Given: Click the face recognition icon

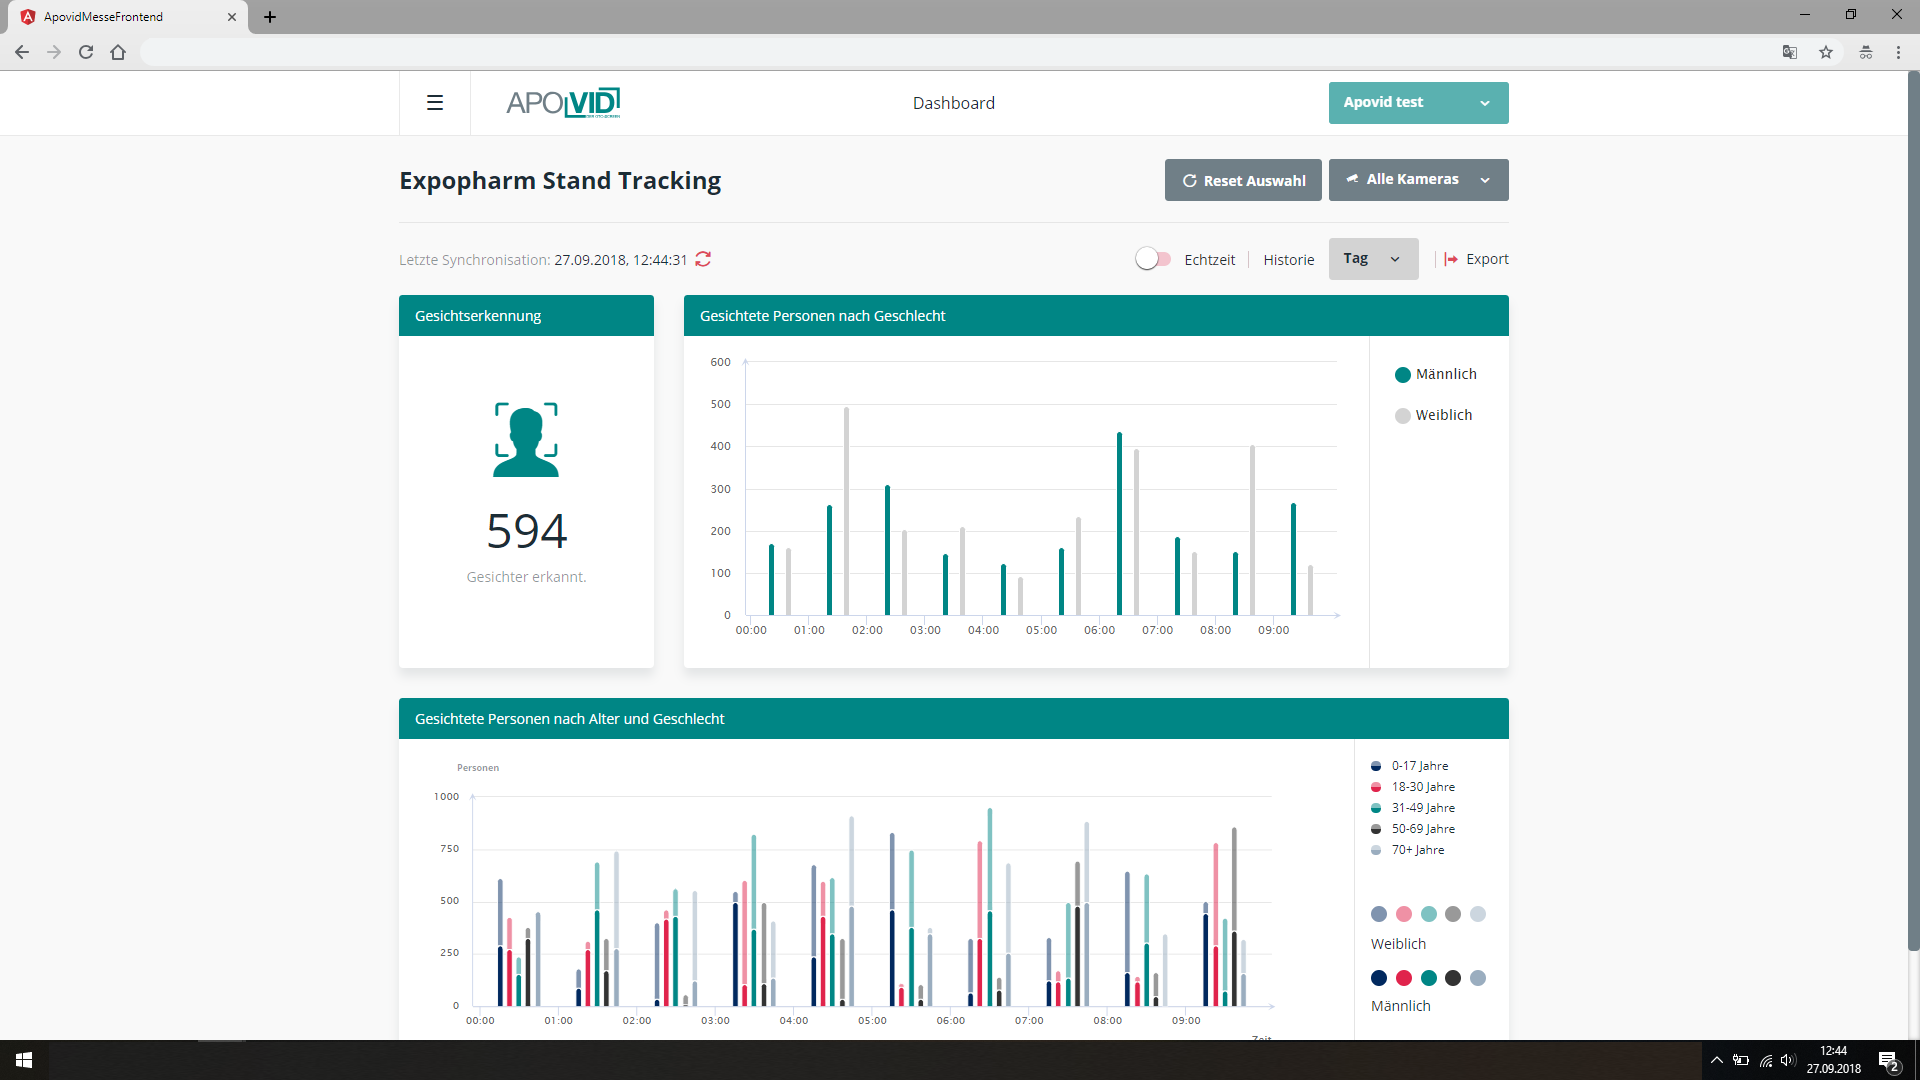Looking at the screenshot, I should point(526,440).
